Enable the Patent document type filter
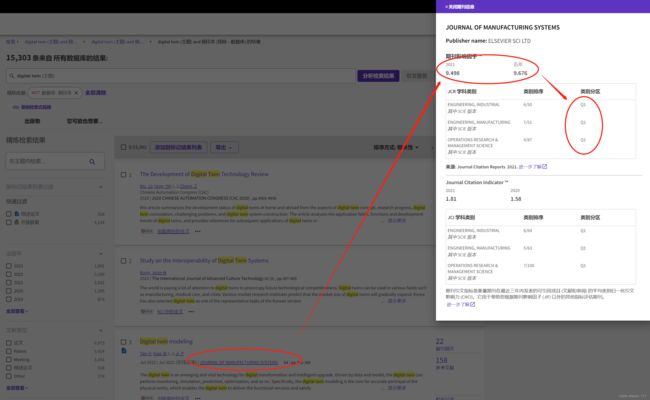The height and width of the screenshot is (400, 650). [9, 351]
